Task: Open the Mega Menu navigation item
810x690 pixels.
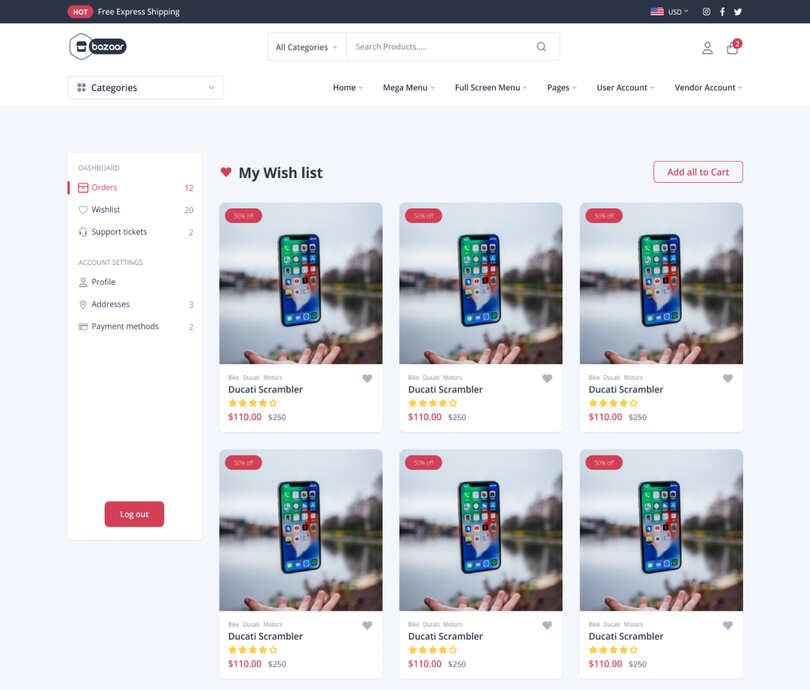Action: [x=409, y=88]
